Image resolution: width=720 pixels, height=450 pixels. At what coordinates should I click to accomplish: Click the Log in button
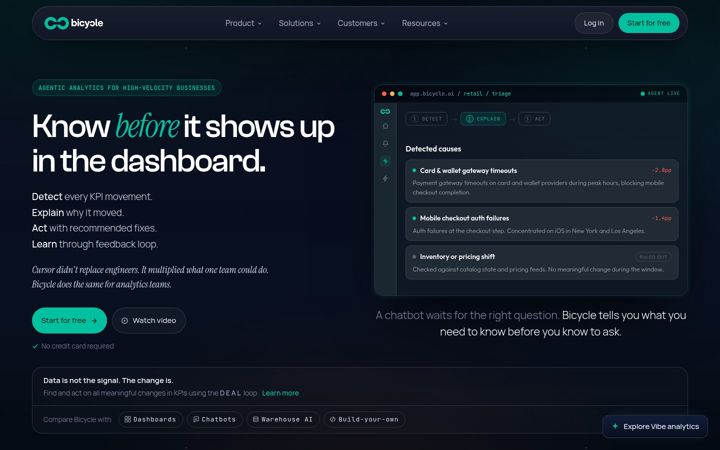[594, 23]
